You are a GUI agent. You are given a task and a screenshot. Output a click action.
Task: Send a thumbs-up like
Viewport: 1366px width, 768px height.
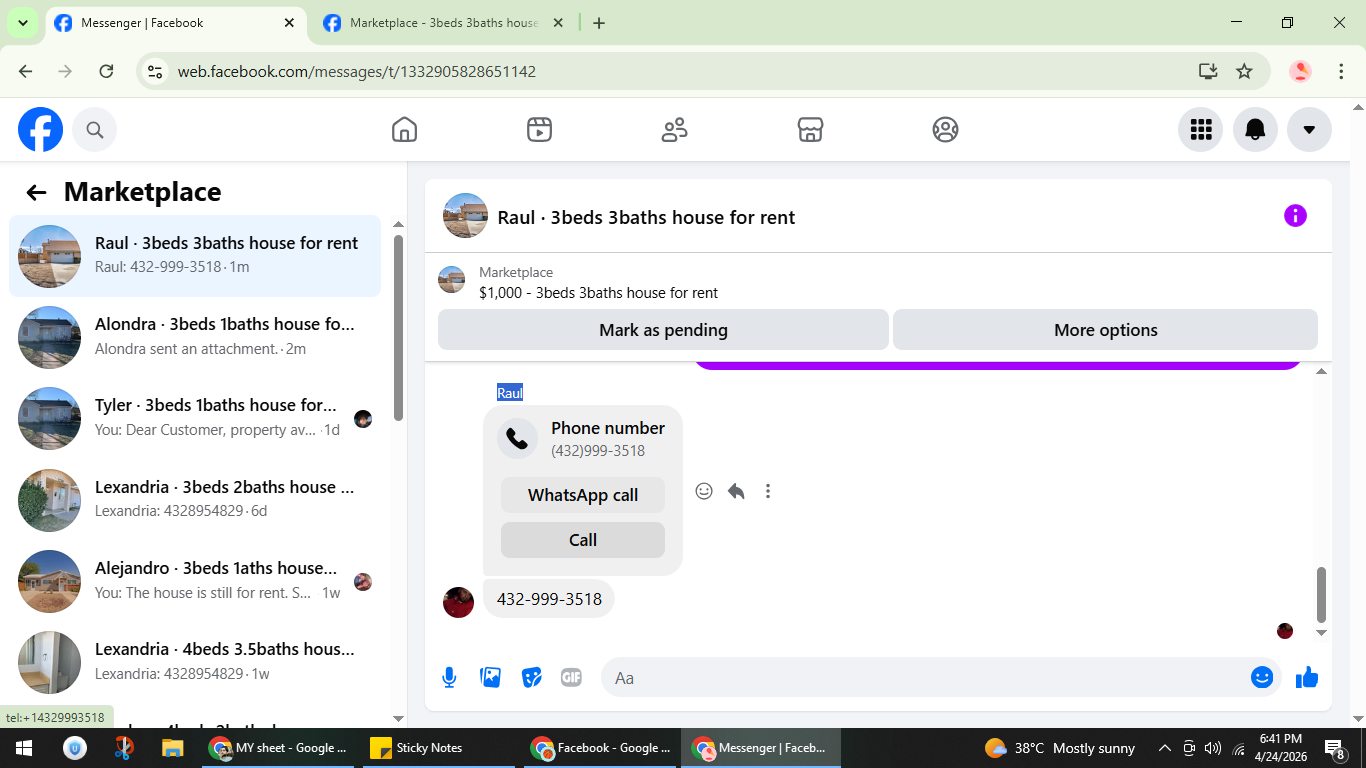(1307, 678)
